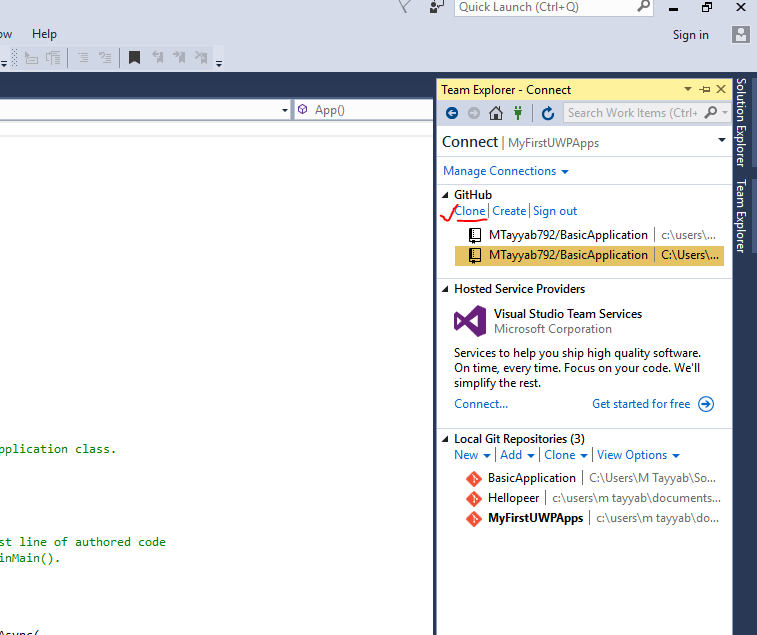Click Sign in at the top right
The width and height of the screenshot is (757, 635).
tap(690, 35)
